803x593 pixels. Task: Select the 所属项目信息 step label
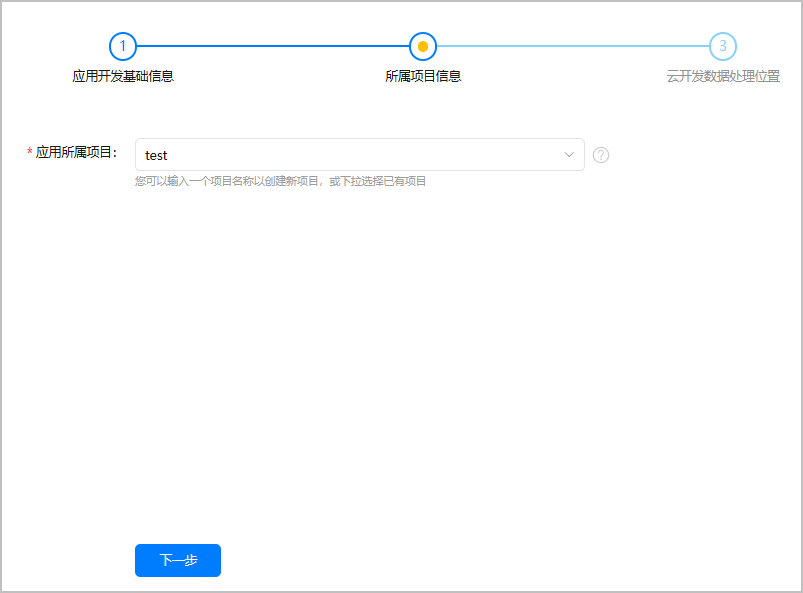click(423, 76)
